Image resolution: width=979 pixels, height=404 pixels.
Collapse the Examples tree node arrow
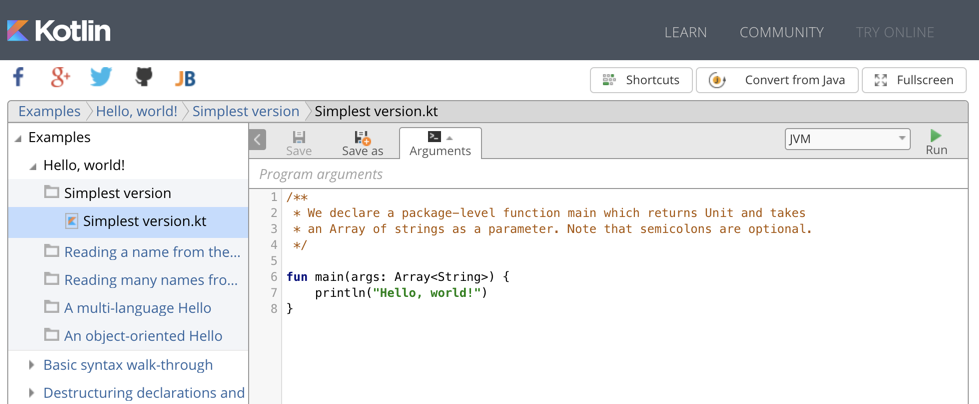point(18,139)
